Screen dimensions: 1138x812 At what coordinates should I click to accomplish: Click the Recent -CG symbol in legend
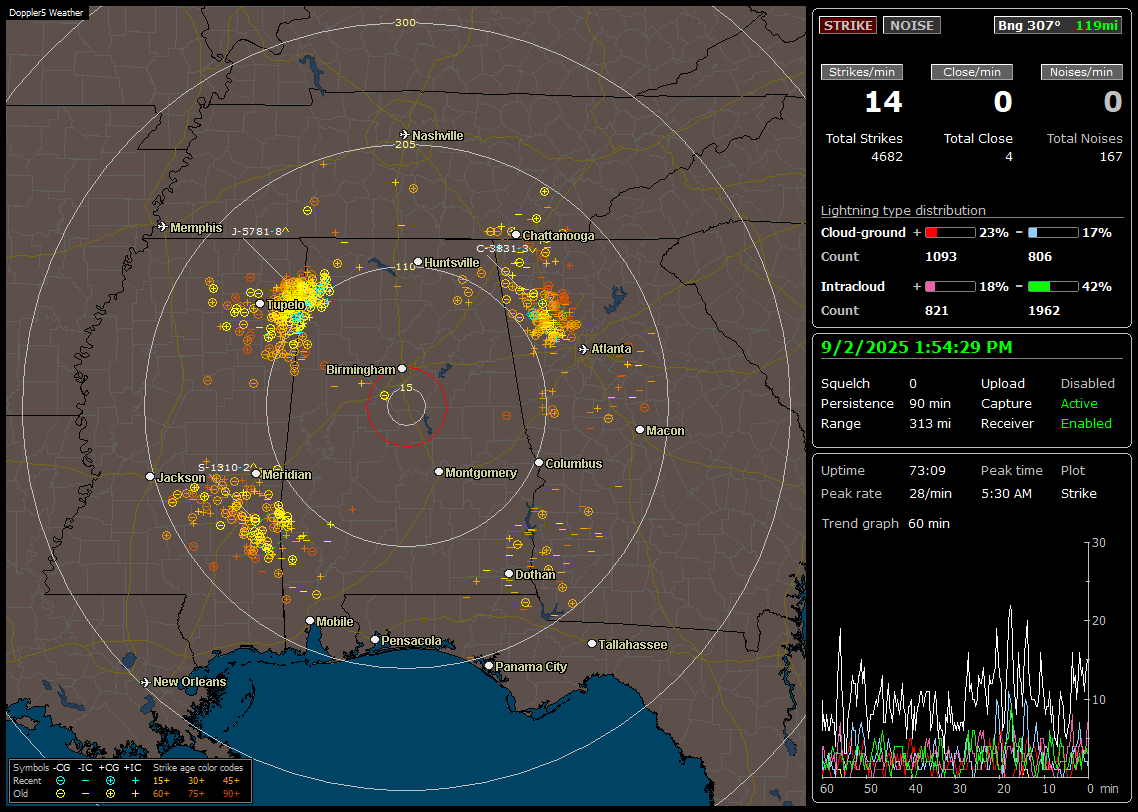[x=61, y=781]
